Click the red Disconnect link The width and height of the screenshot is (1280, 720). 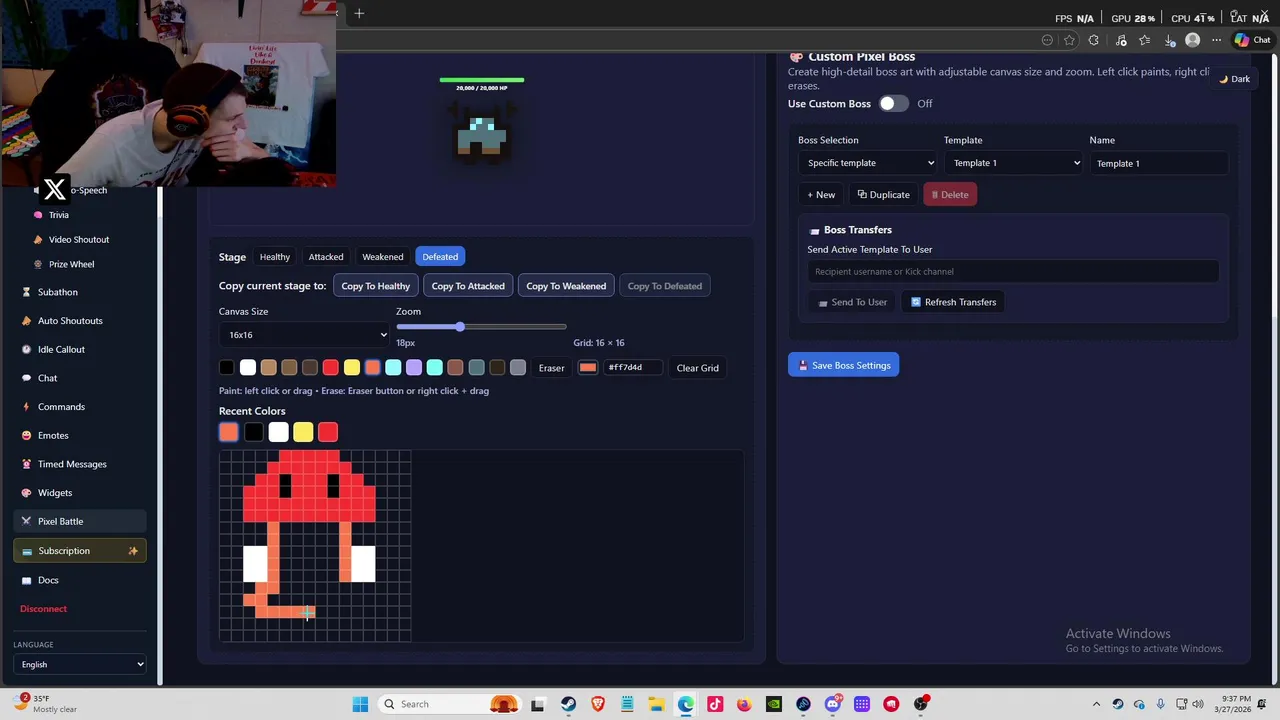click(43, 609)
